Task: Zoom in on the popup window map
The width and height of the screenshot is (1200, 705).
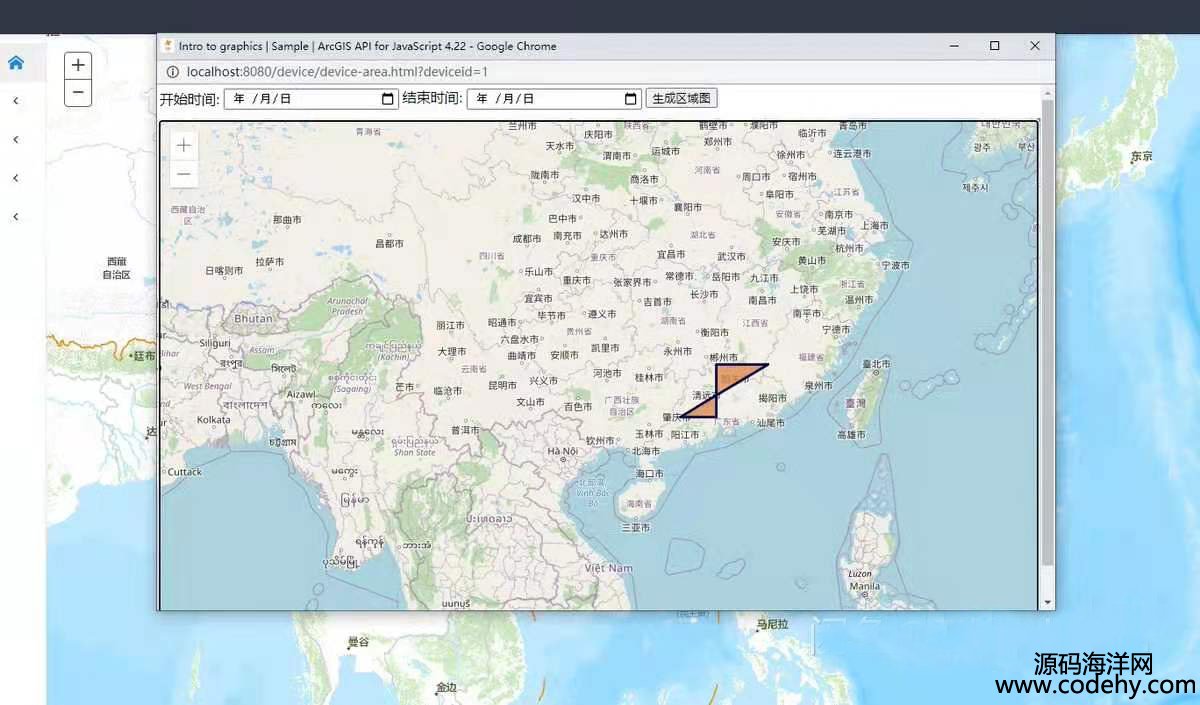Action: 184,146
